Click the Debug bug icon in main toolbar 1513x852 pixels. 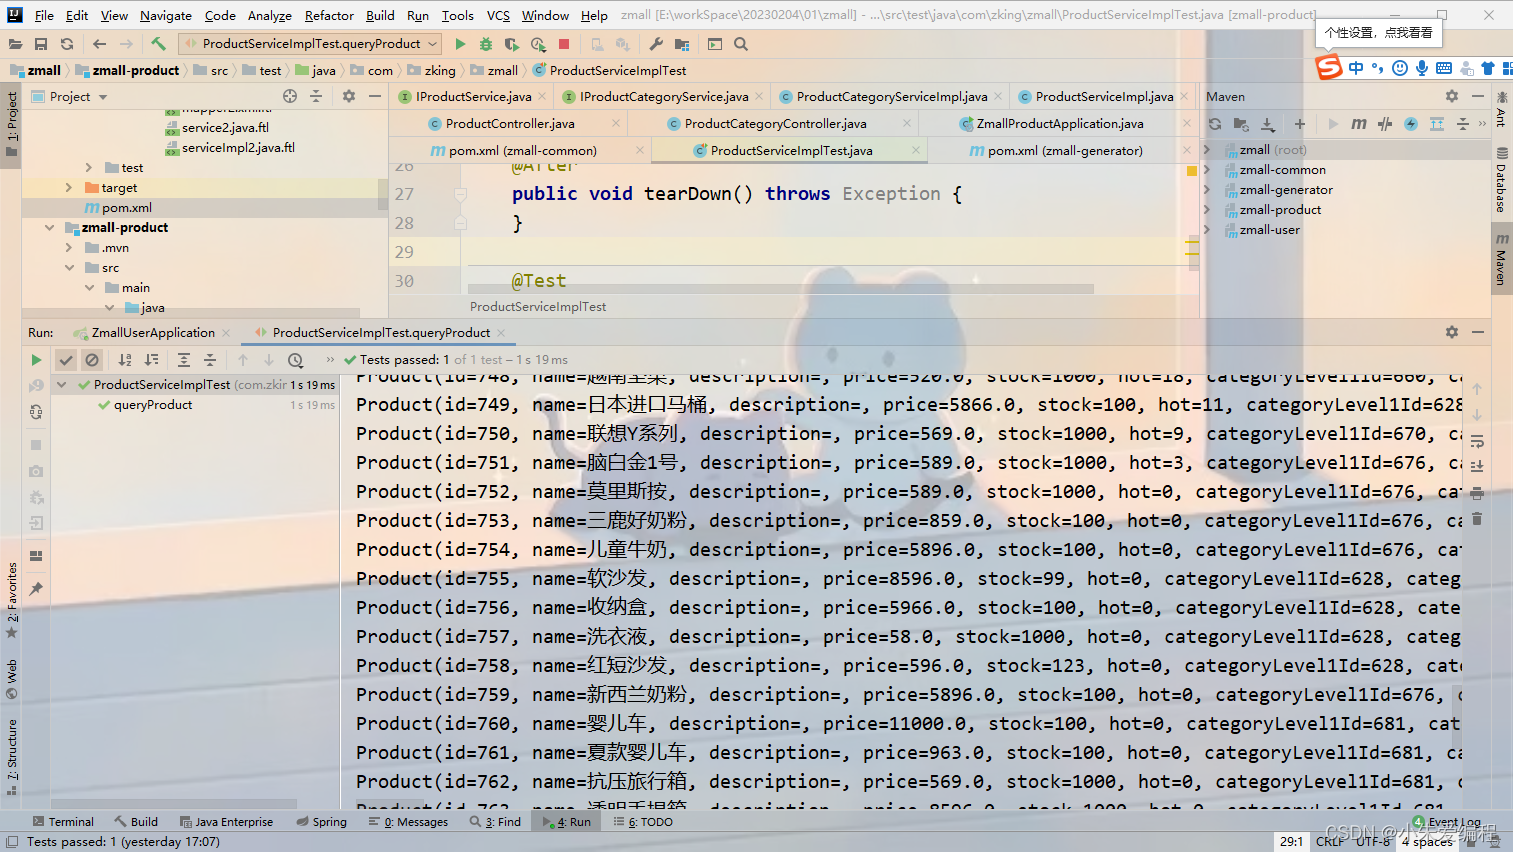pyautogui.click(x=486, y=44)
